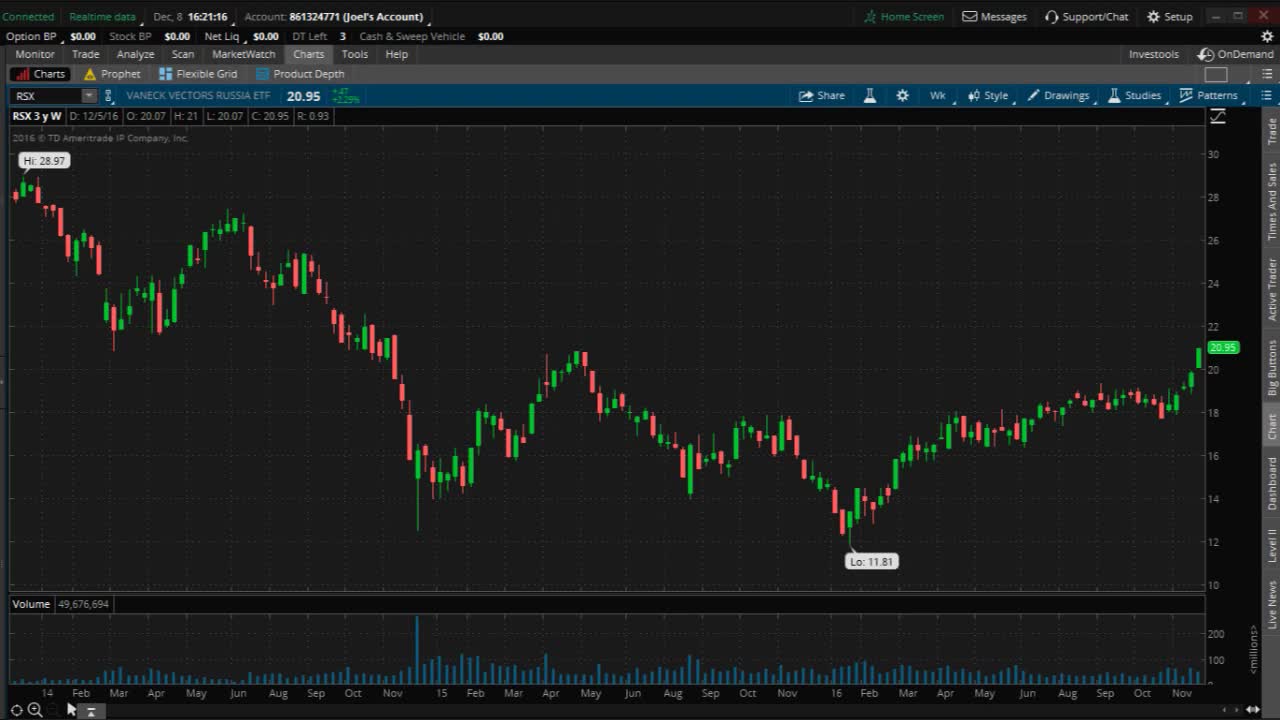Image resolution: width=1280 pixels, height=720 pixels.
Task: Click the Option BP value
Action: tap(83, 36)
